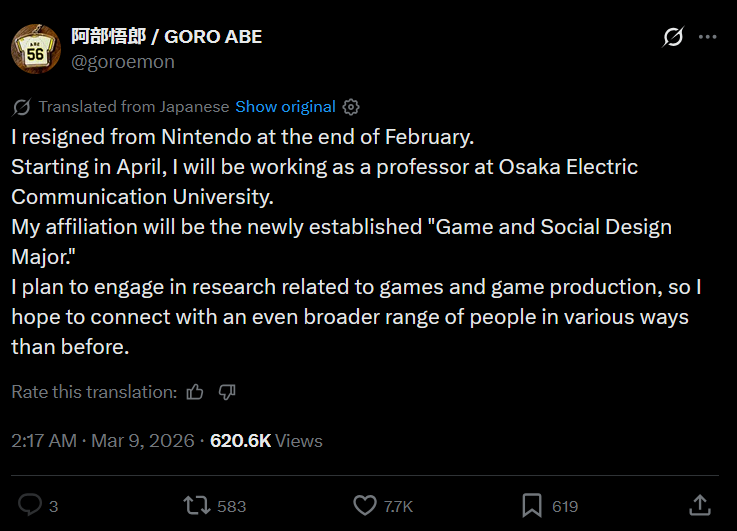Click the repost arrows icon
The height and width of the screenshot is (531, 737).
coord(196,505)
